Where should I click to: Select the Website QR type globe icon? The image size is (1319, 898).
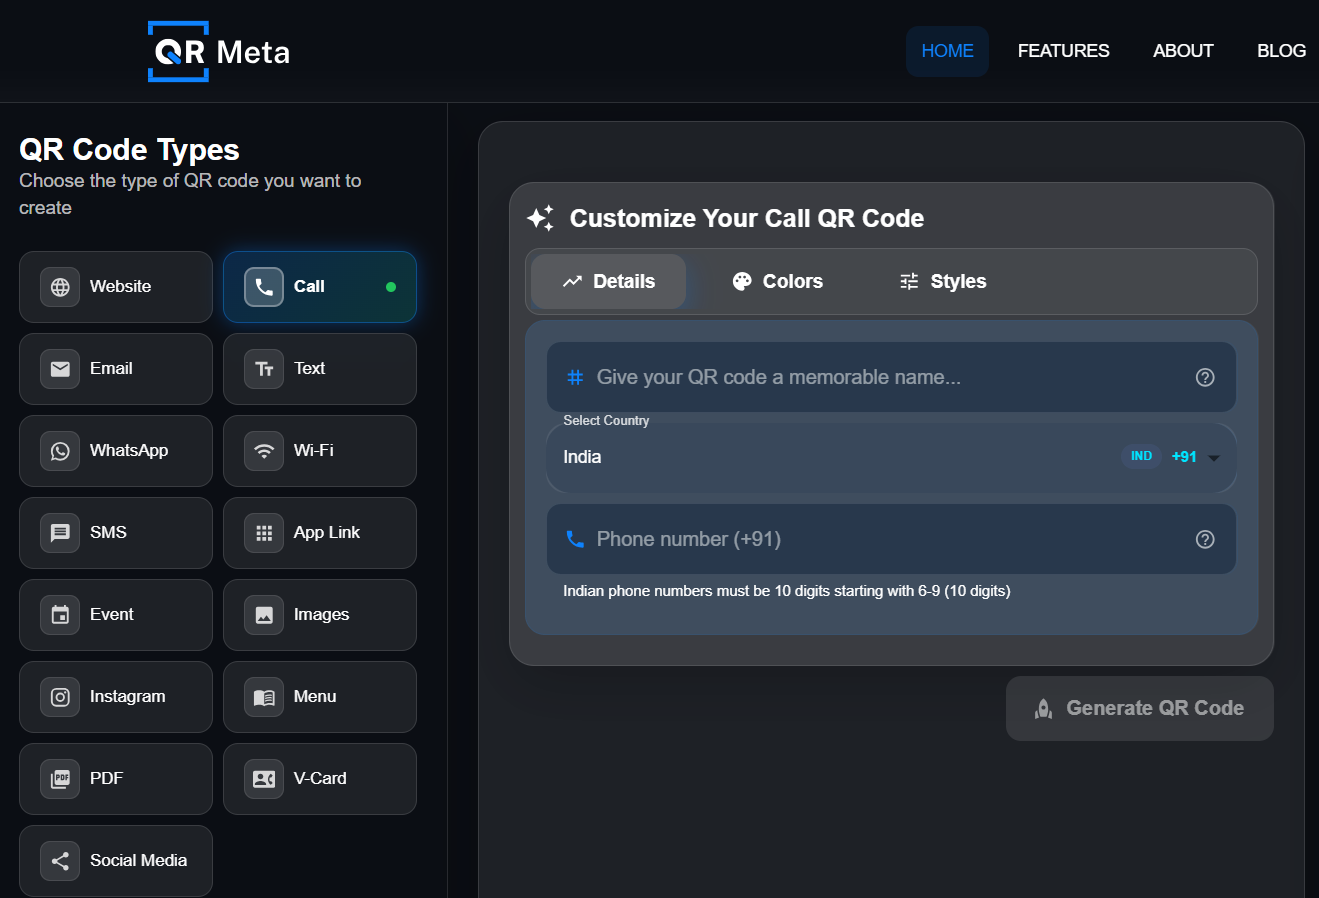60,287
